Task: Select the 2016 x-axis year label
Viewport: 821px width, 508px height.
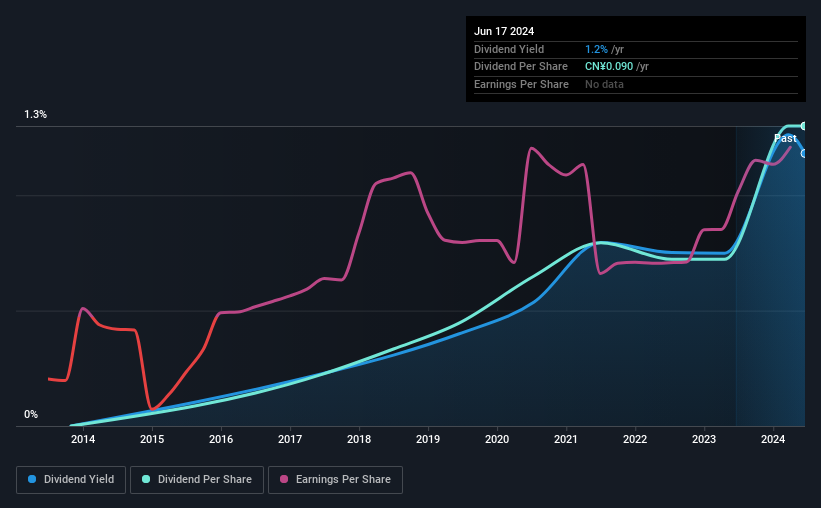Action: (221, 439)
